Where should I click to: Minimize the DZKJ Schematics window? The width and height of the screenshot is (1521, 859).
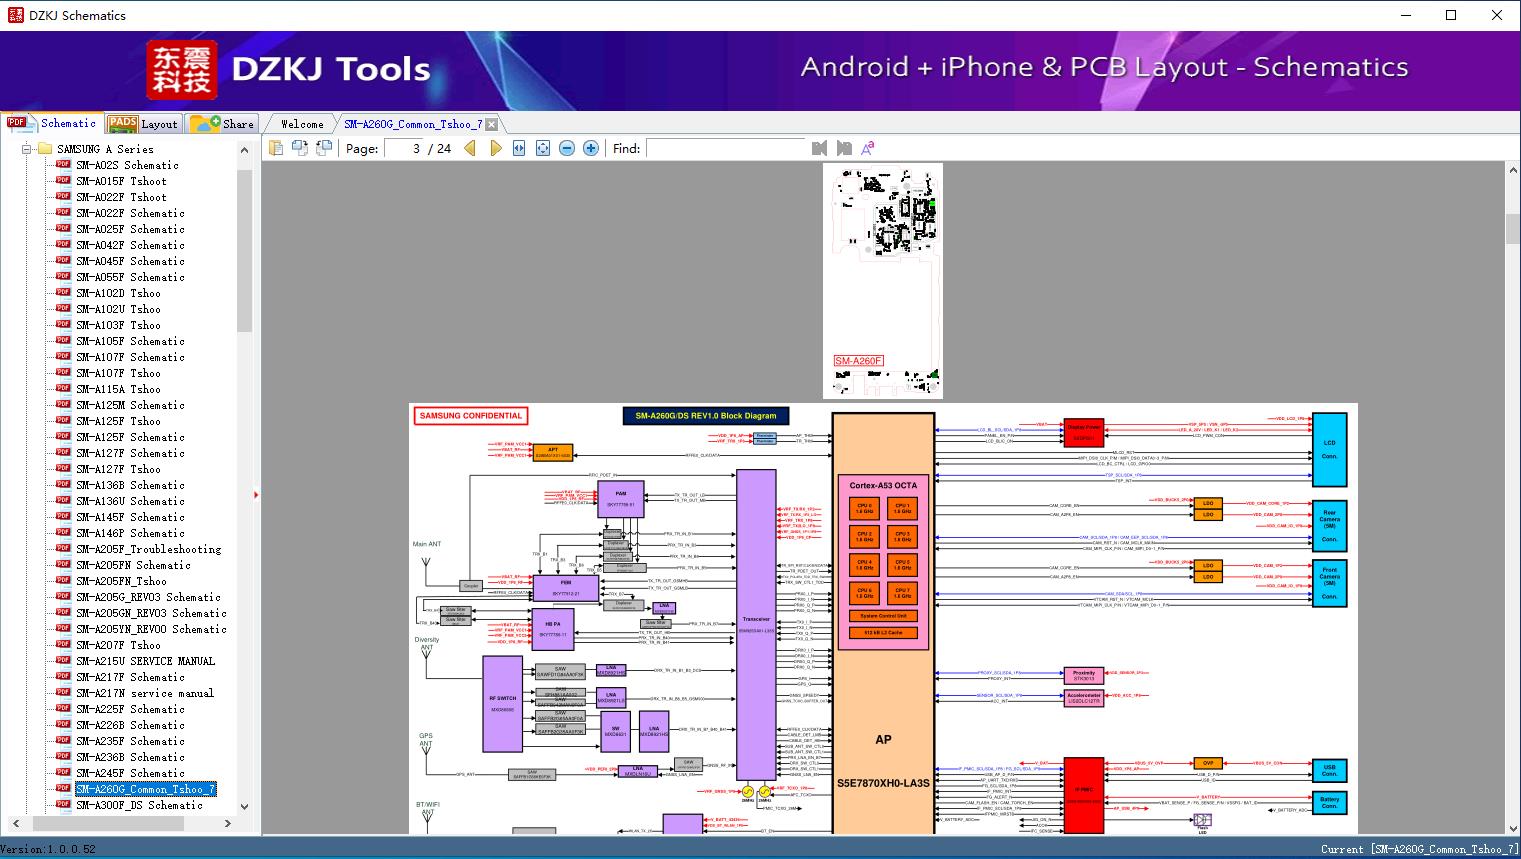(1405, 15)
